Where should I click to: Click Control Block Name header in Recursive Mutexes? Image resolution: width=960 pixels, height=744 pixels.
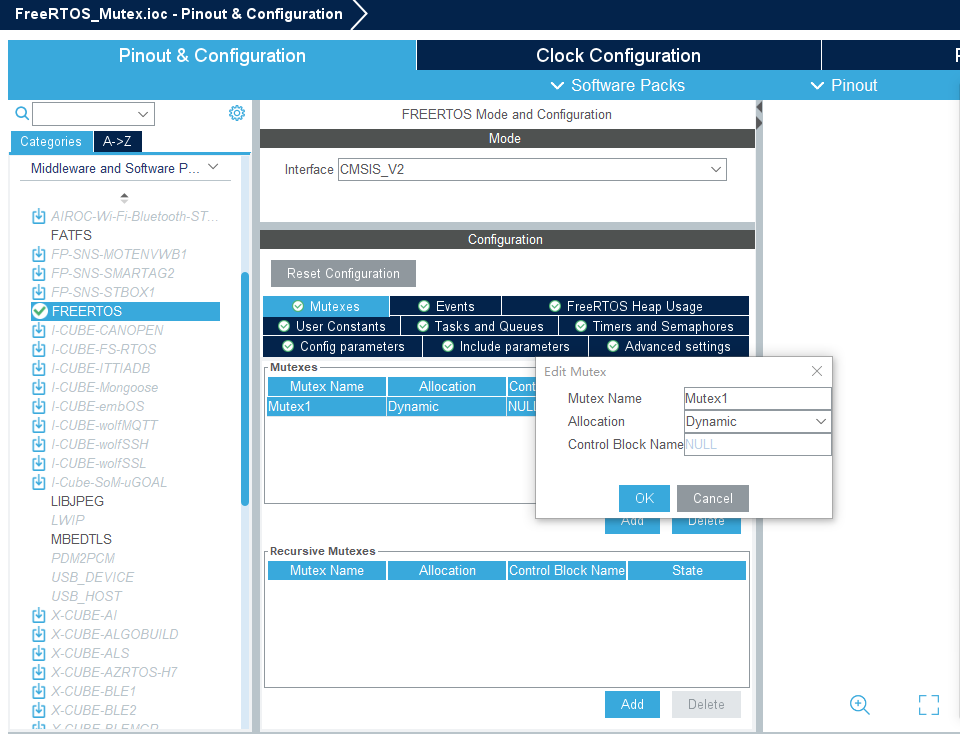click(567, 571)
